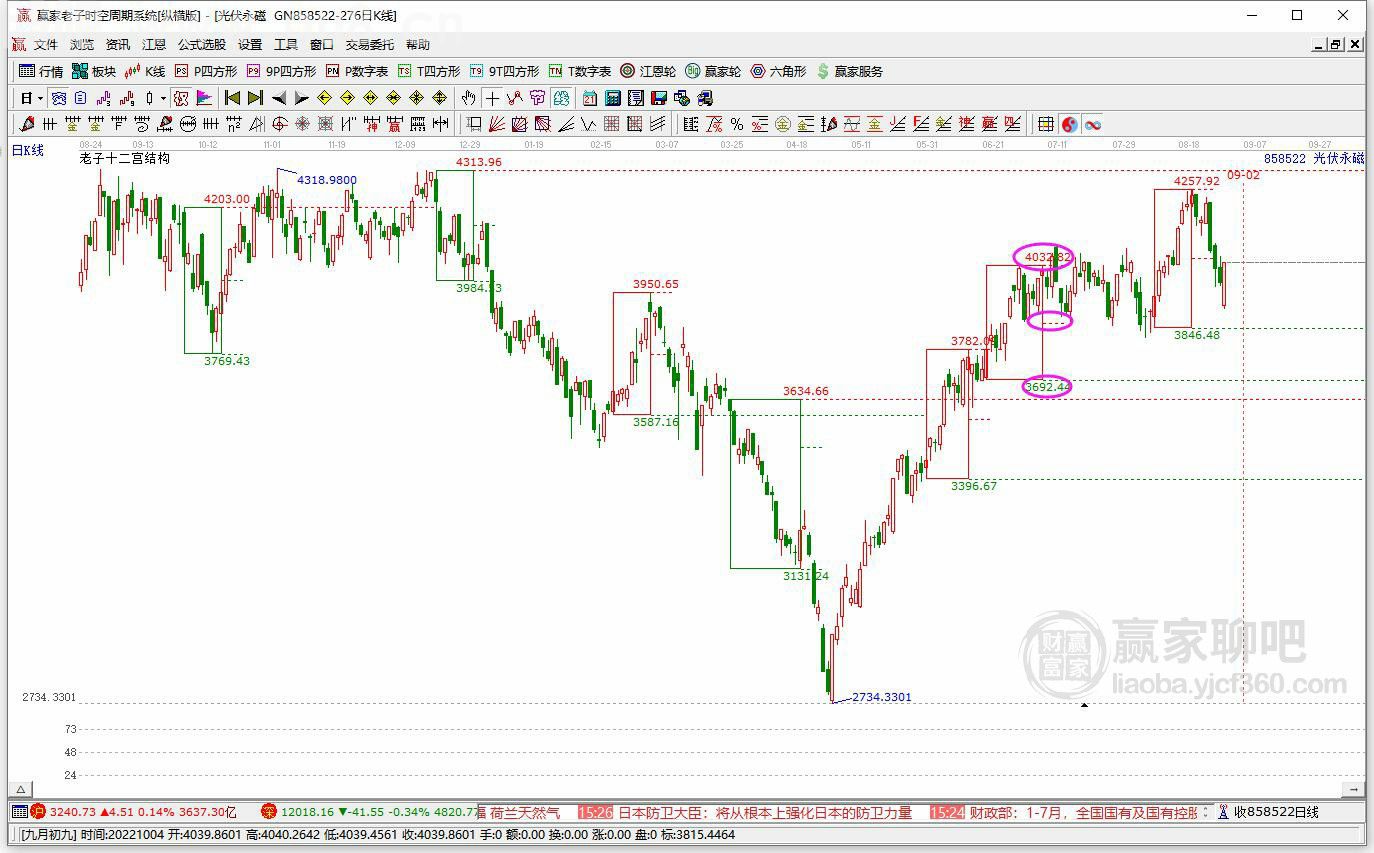
Task: Open the 窗口 menu
Action: tap(322, 45)
